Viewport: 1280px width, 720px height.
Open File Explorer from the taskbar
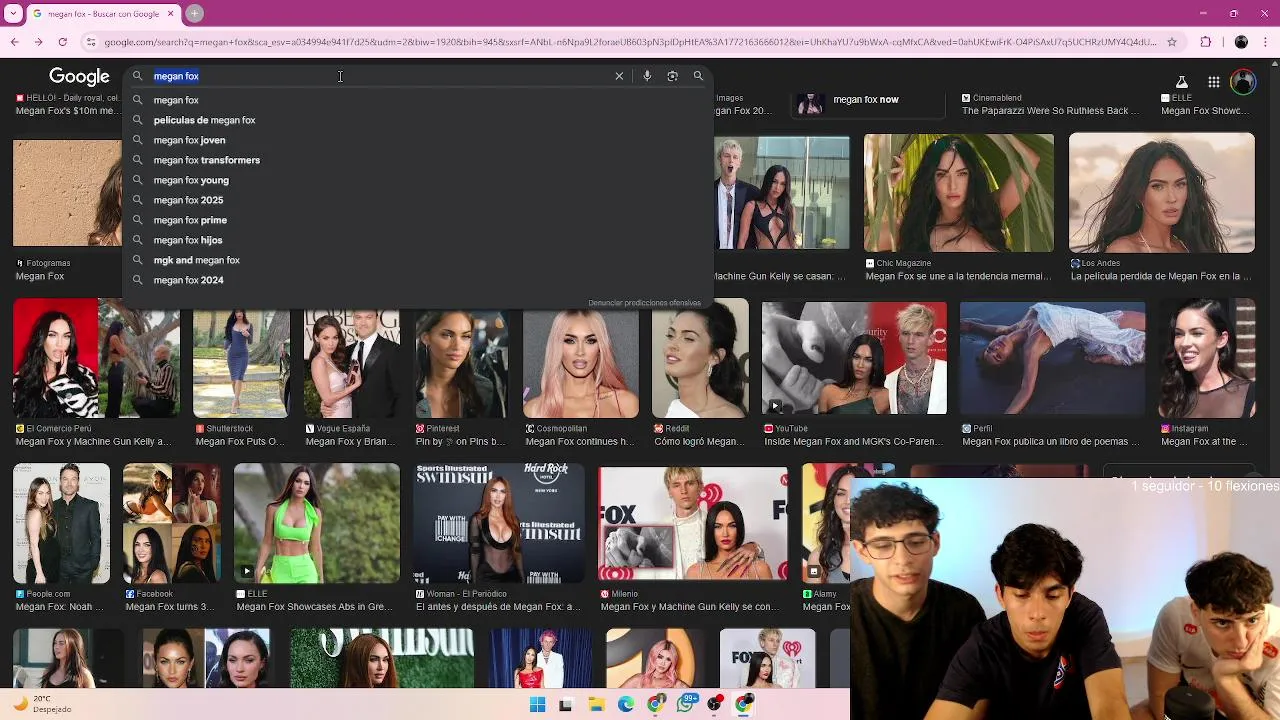coord(596,704)
